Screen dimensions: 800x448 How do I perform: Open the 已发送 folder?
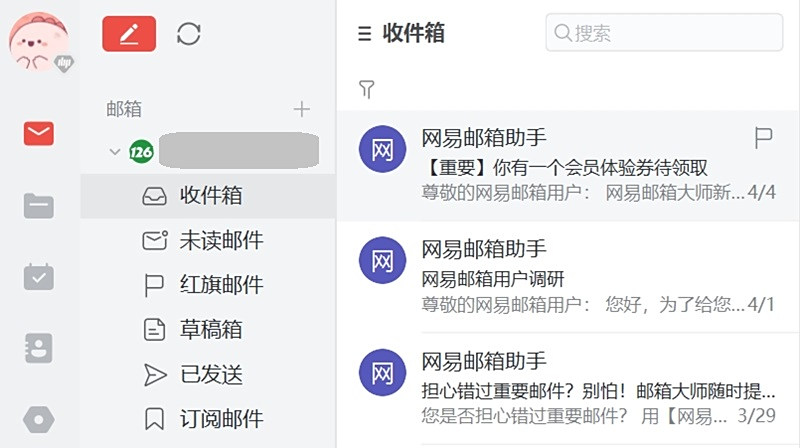[x=208, y=375]
